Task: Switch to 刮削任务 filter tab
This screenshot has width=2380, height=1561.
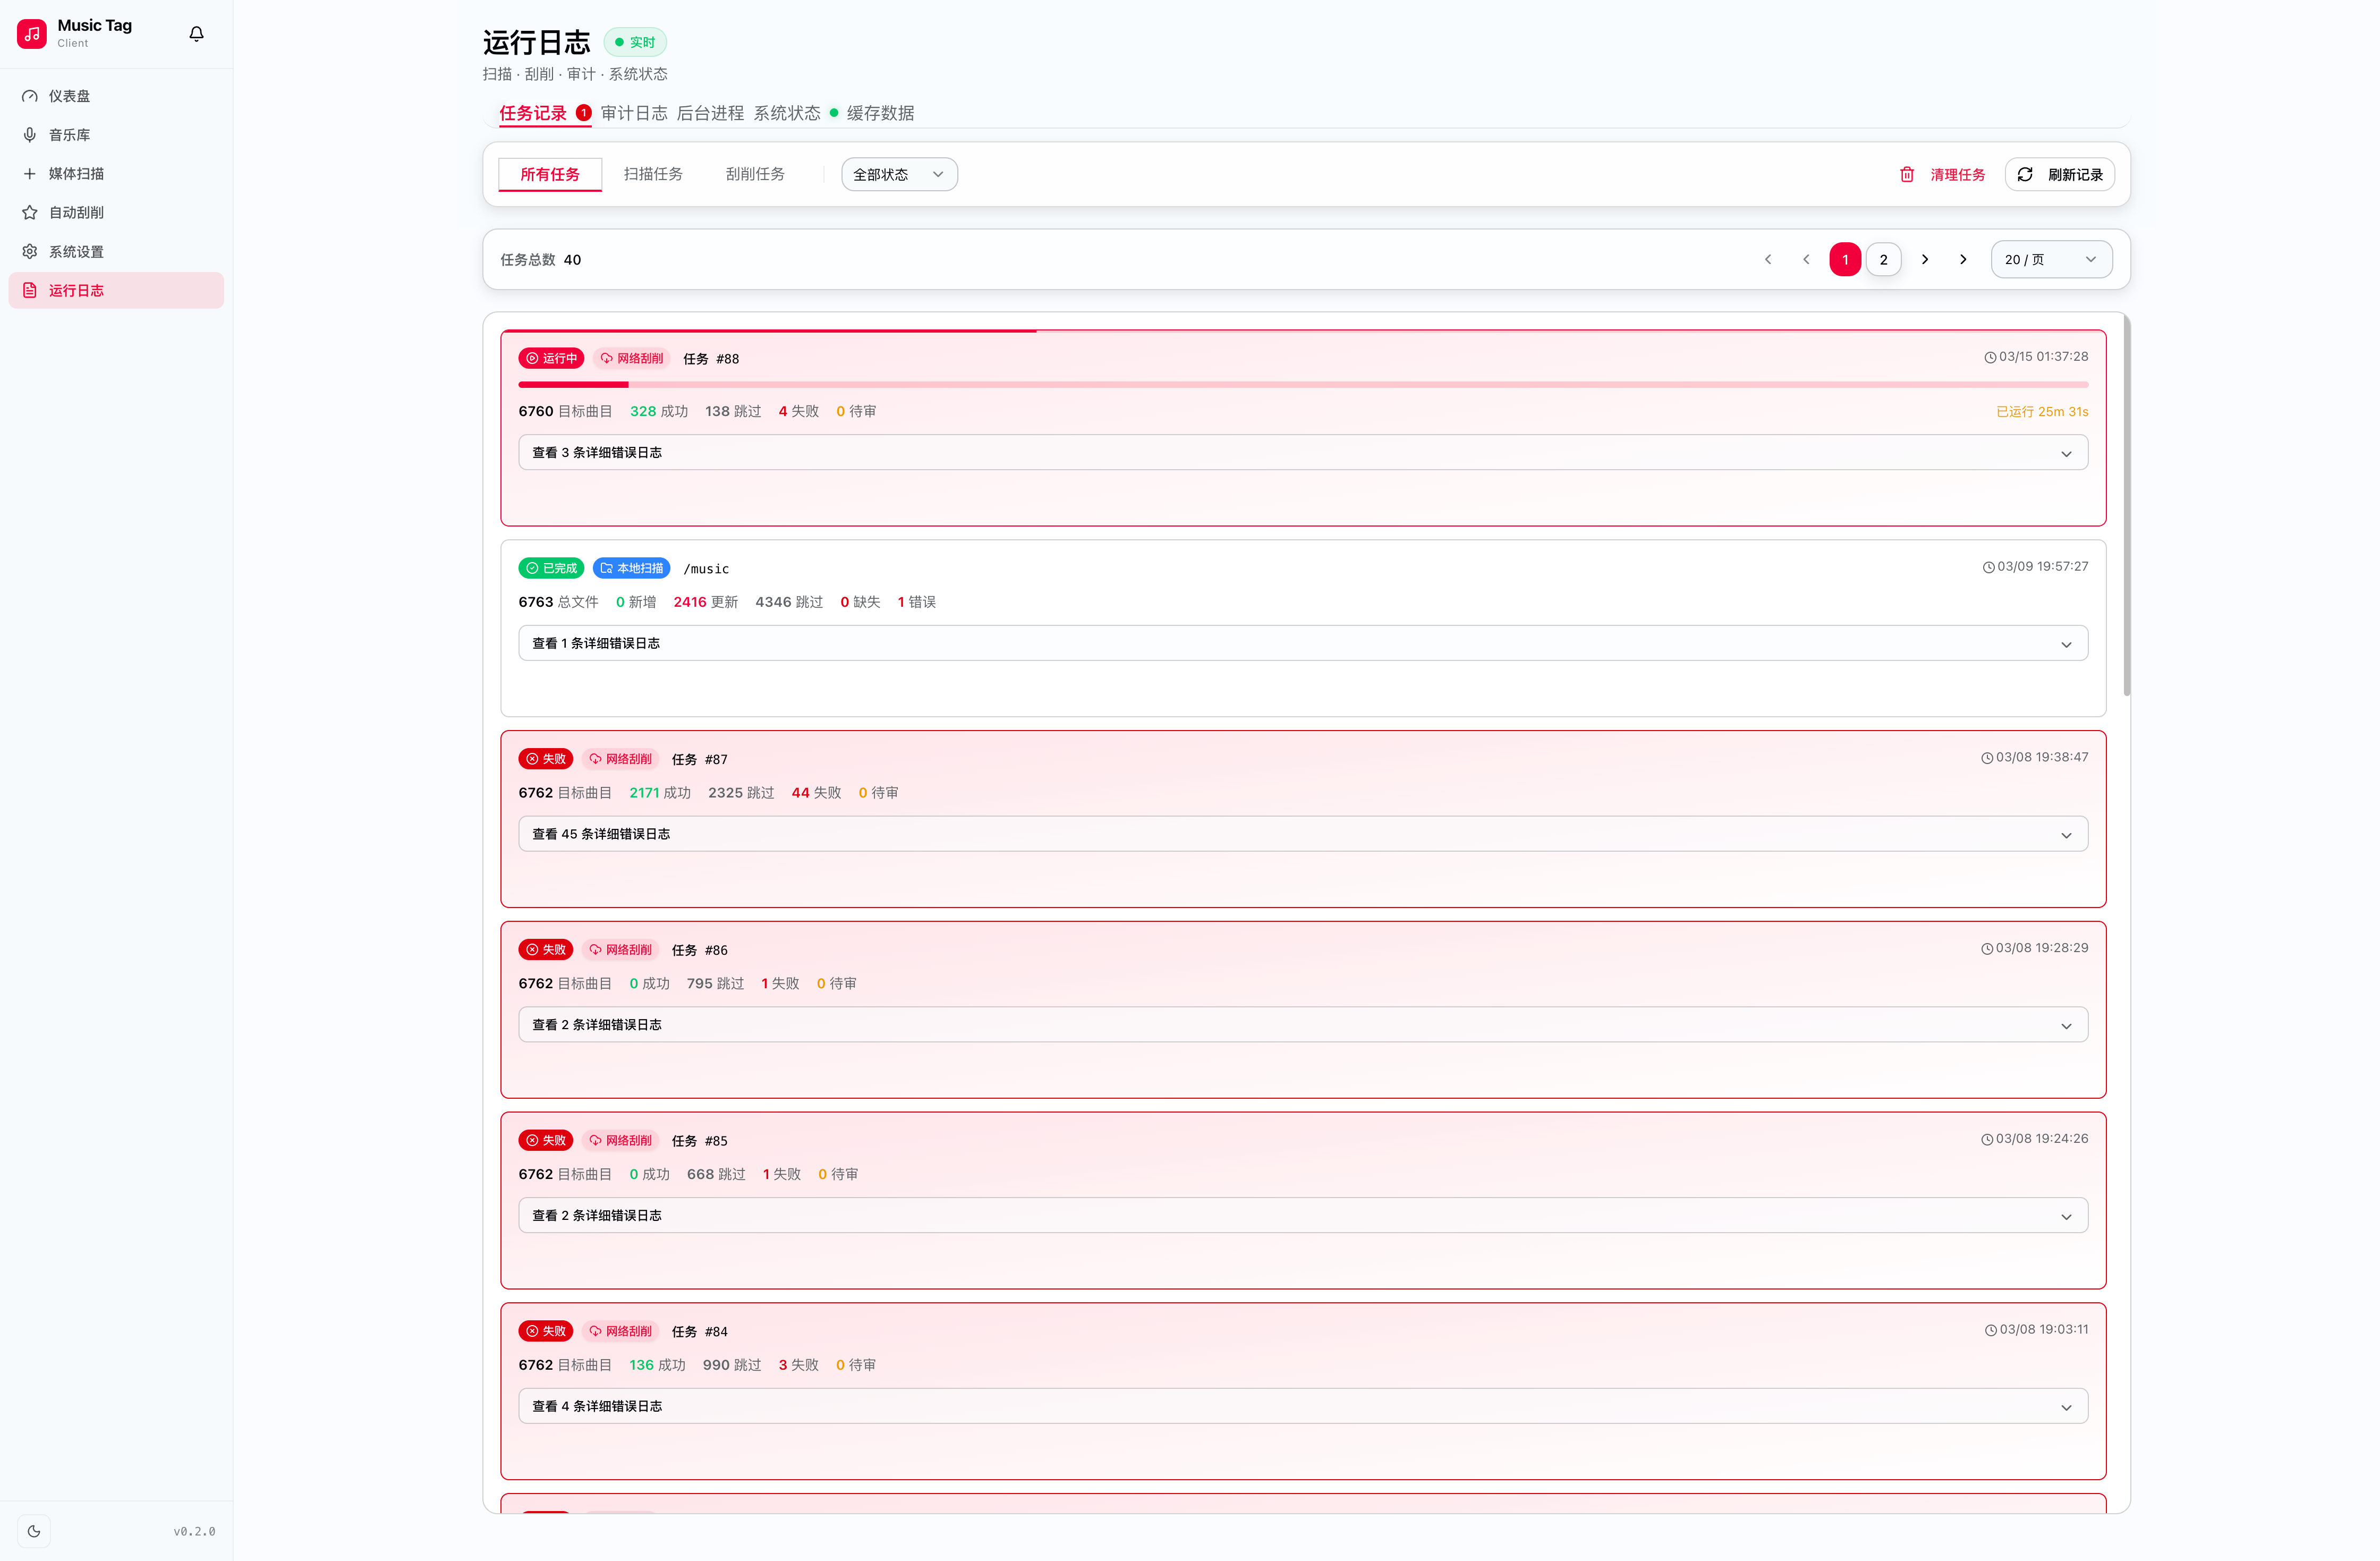Action: coord(754,175)
